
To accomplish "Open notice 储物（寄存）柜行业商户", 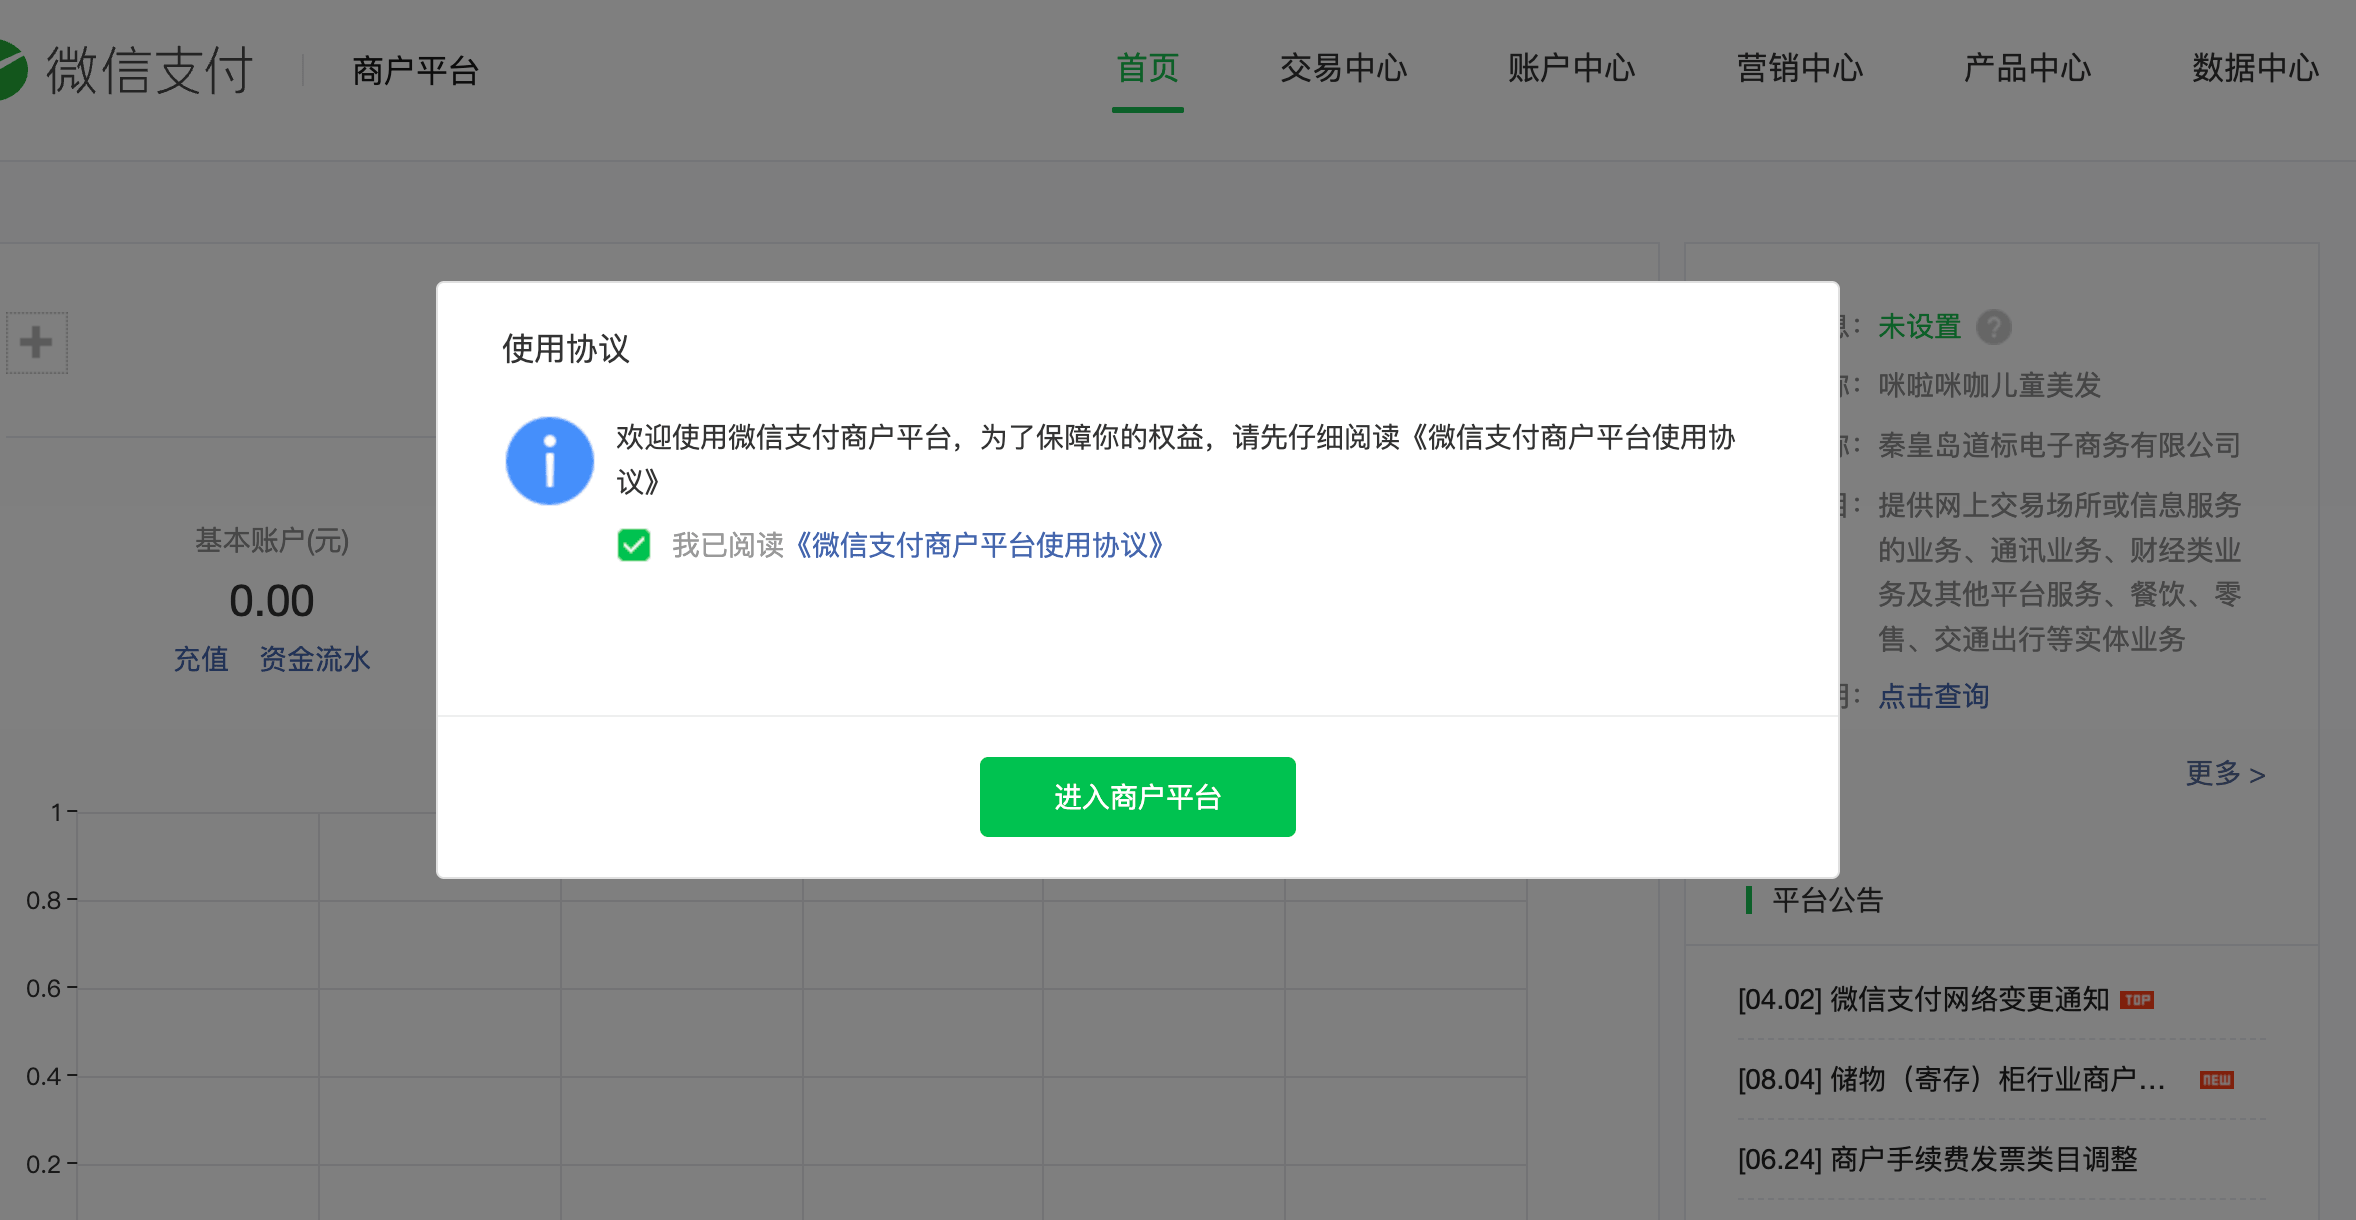I will pyautogui.click(x=1952, y=1080).
